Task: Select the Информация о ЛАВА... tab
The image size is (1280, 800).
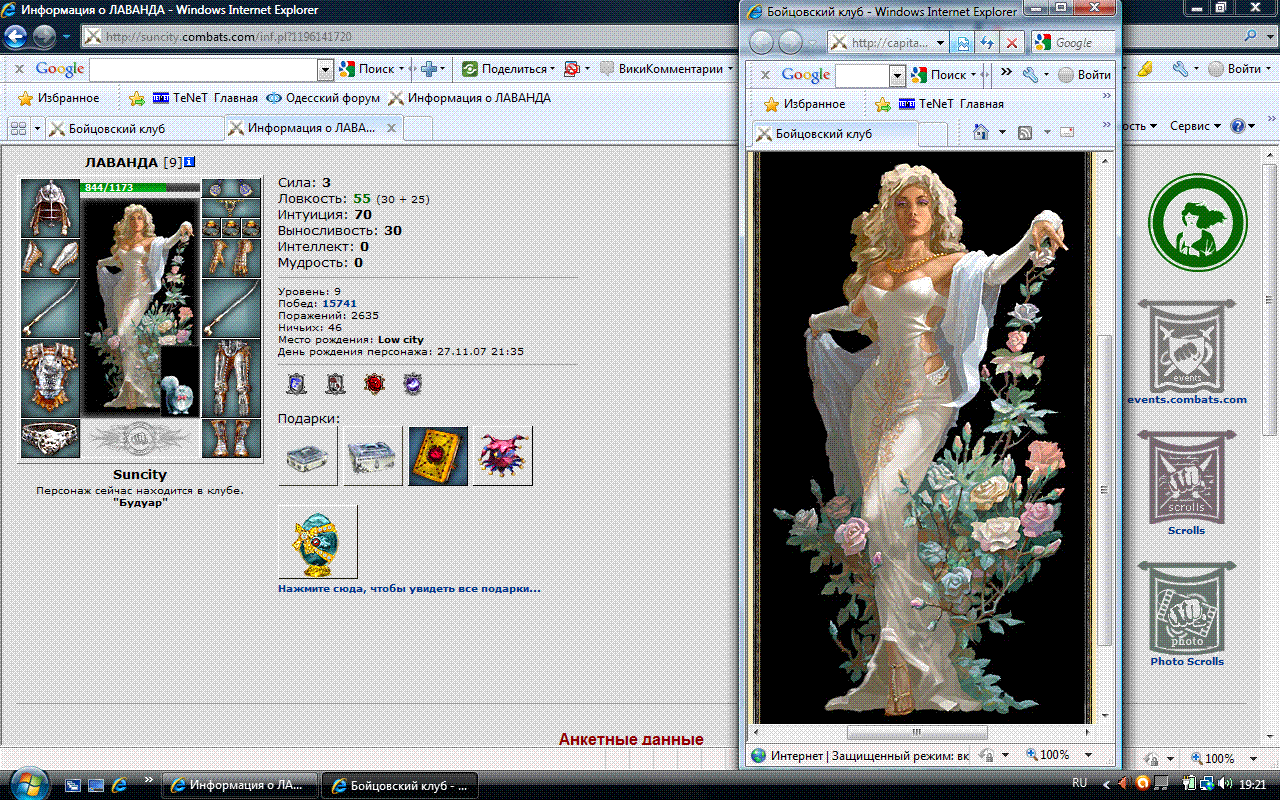Action: click(x=314, y=128)
